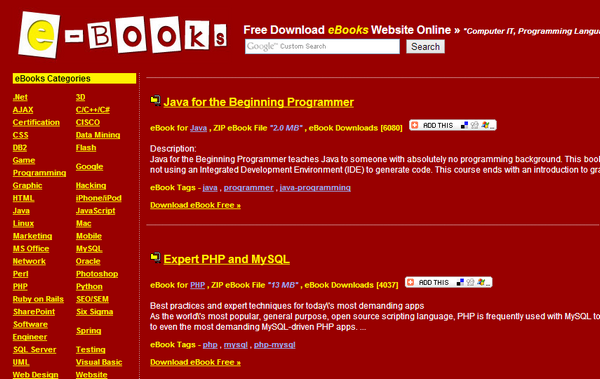Open the HTML category

click(x=23, y=198)
